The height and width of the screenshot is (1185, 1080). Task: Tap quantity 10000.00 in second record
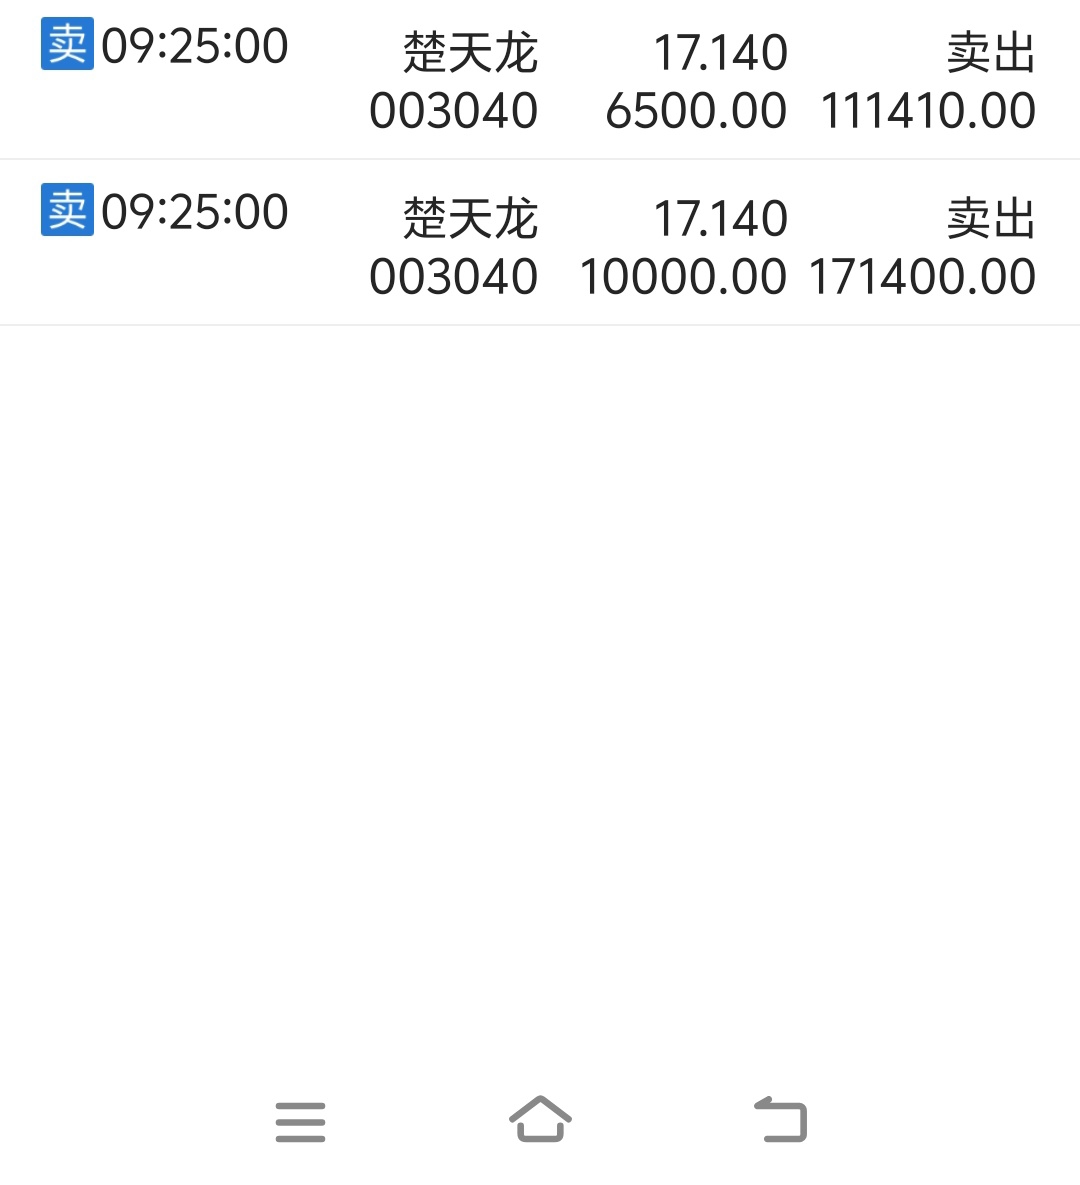pyautogui.click(x=683, y=276)
